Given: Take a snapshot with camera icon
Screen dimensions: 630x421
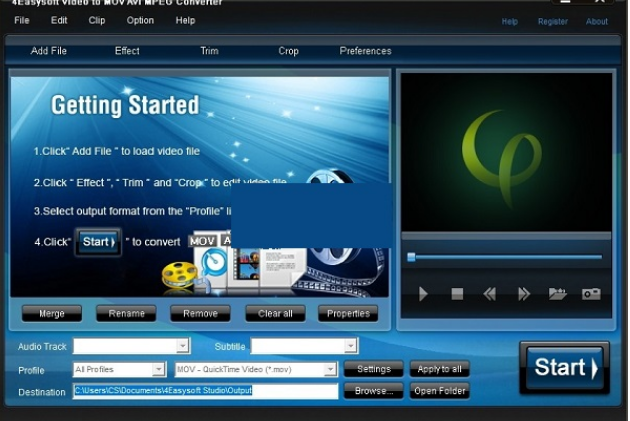Looking at the screenshot, I should [591, 294].
